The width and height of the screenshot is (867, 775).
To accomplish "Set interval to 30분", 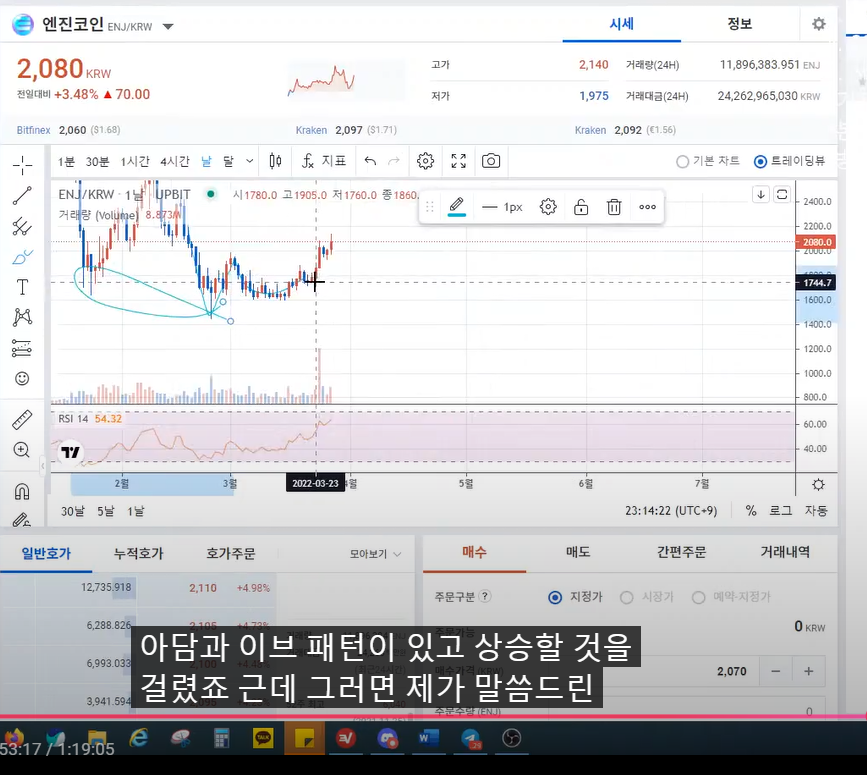I will tap(97, 161).
